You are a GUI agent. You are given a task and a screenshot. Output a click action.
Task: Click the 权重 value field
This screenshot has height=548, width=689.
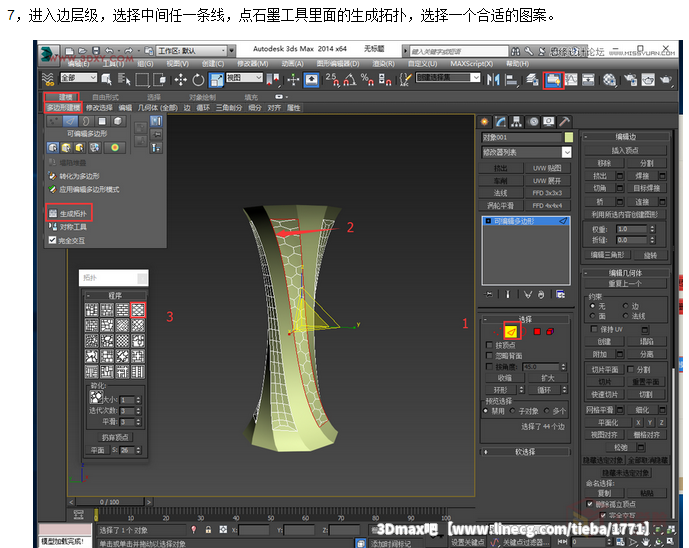[x=632, y=229]
